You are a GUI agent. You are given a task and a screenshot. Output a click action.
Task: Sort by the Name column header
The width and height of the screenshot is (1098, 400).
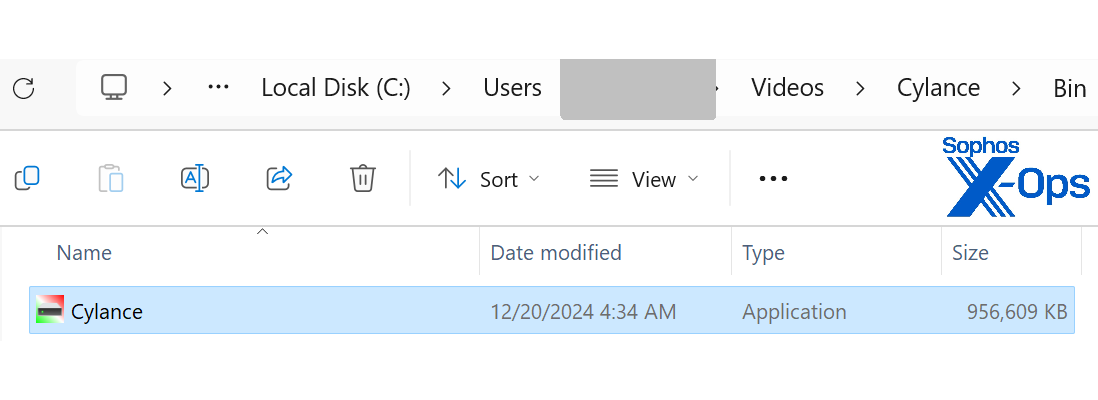tap(84, 253)
